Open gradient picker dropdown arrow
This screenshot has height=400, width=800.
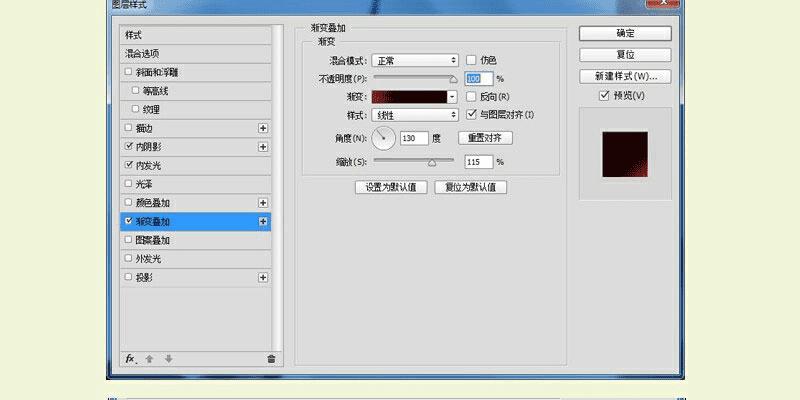point(452,97)
